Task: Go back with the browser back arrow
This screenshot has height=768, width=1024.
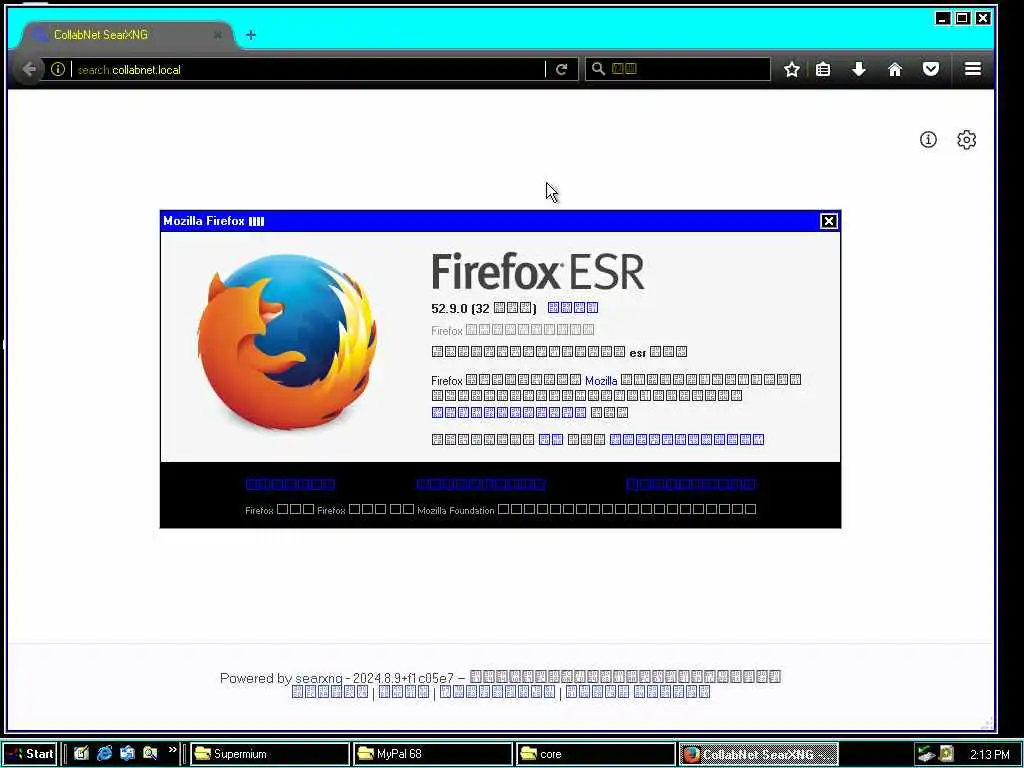Action: 29,69
